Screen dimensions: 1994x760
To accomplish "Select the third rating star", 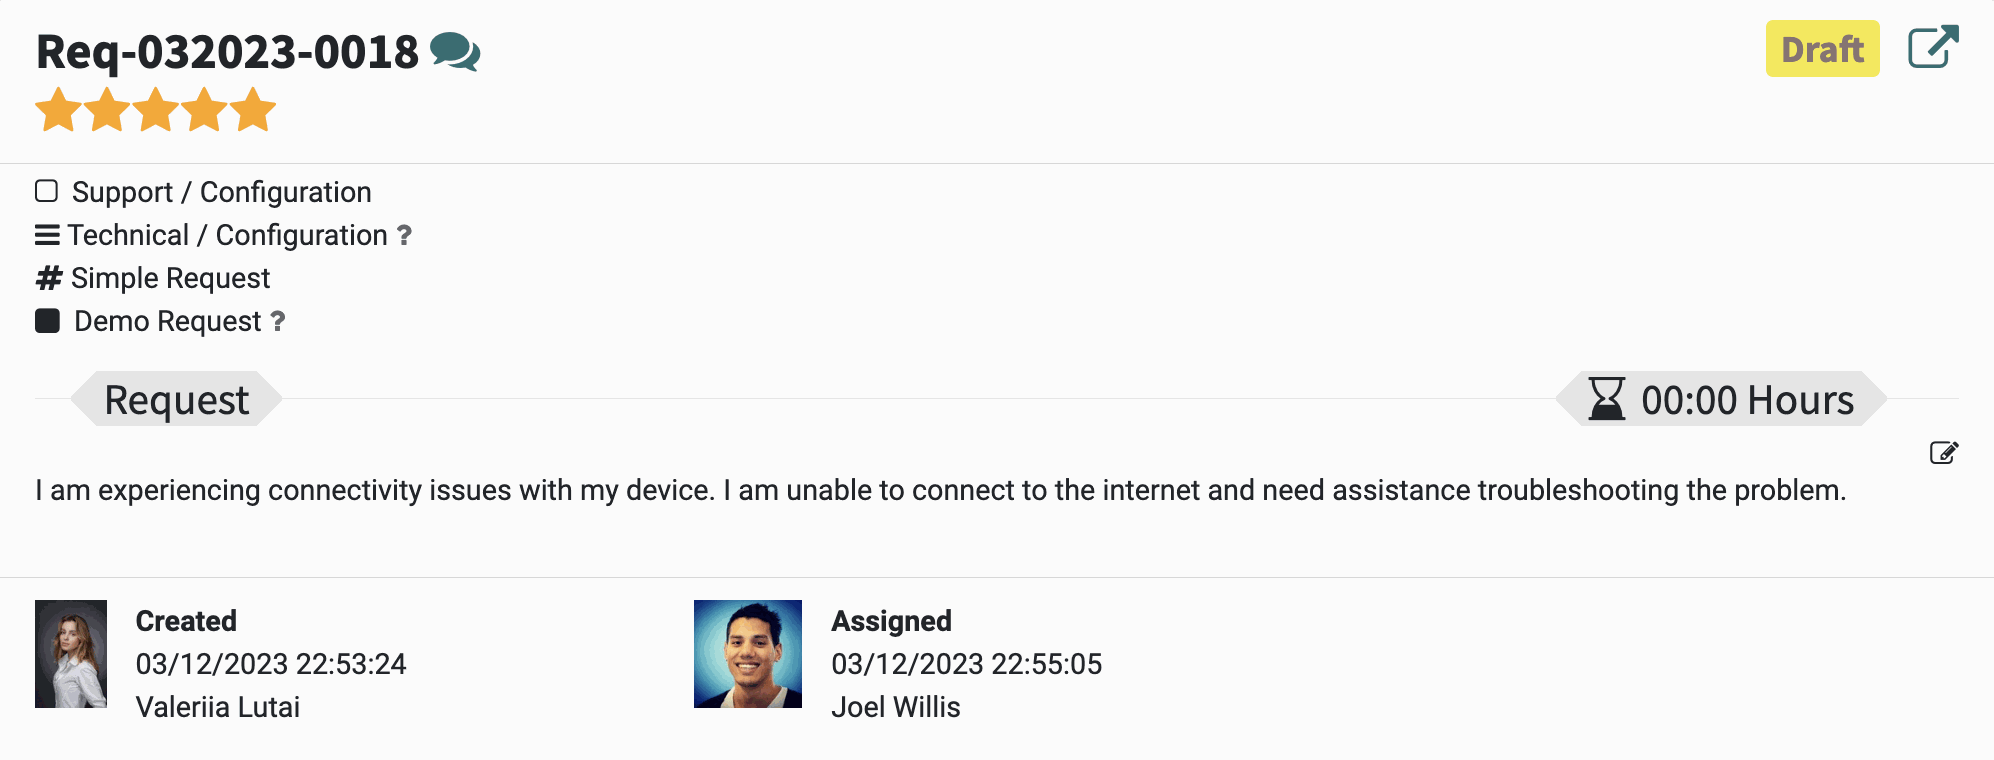I will [x=156, y=110].
